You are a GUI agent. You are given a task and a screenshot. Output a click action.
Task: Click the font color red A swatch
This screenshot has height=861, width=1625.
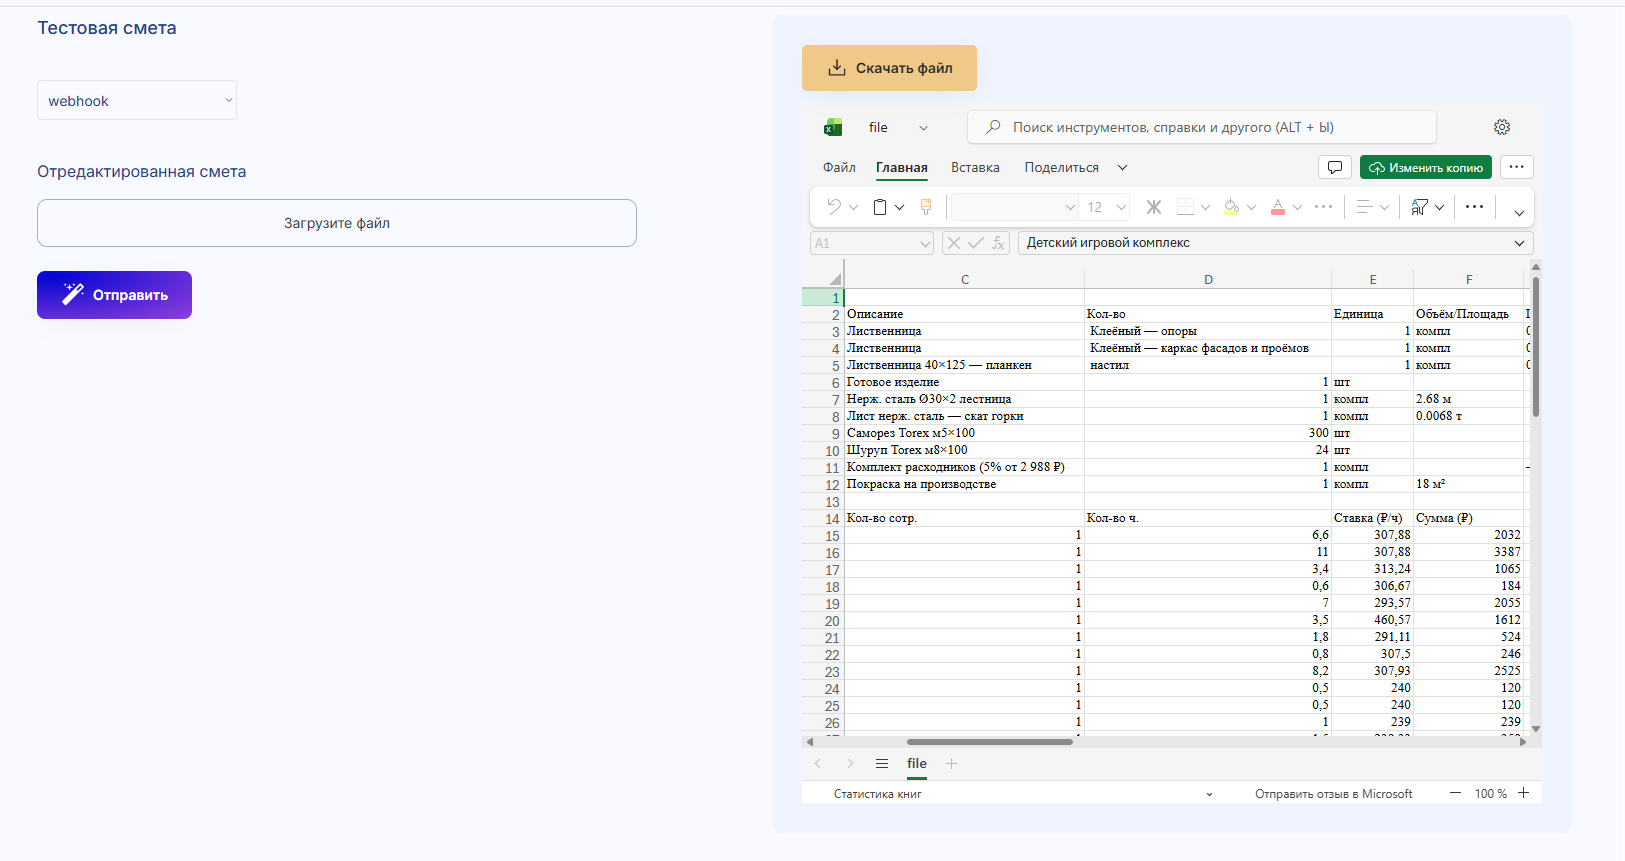1277,207
